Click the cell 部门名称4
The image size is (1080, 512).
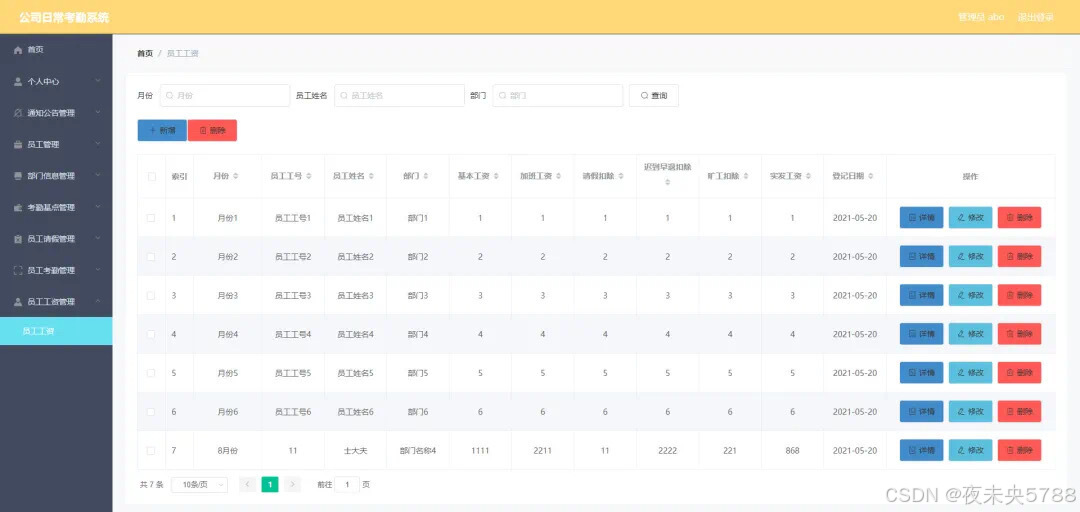pyautogui.click(x=418, y=451)
